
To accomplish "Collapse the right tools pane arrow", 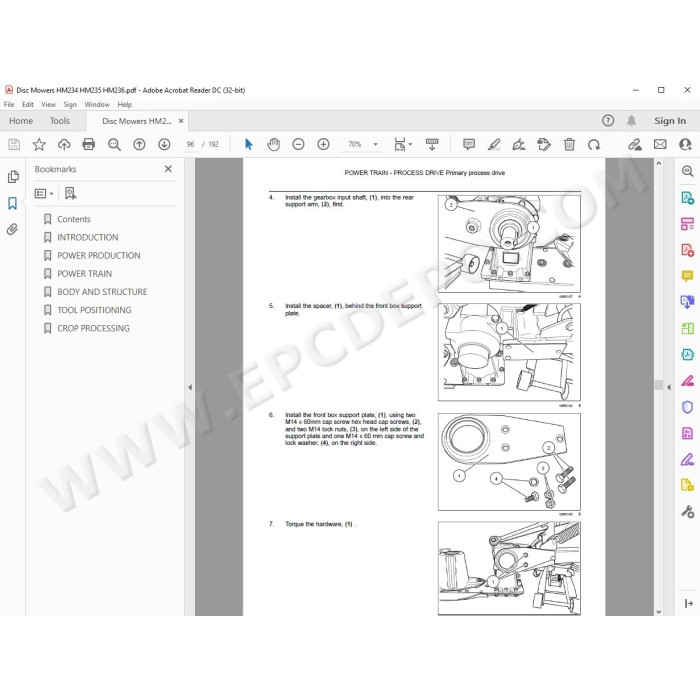I will coord(668,387).
